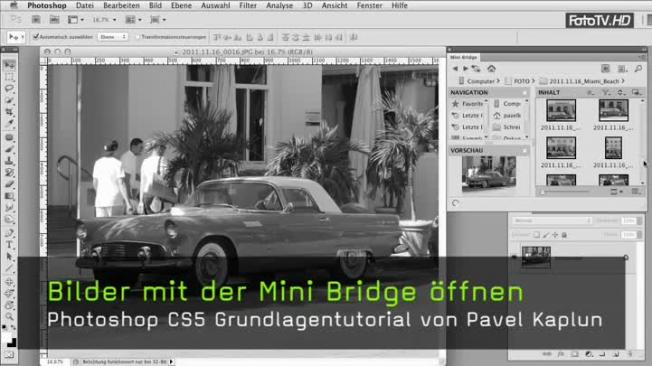The image size is (652, 366).
Task: Go forward in Mini Bridge navigation
Action: click(465, 69)
